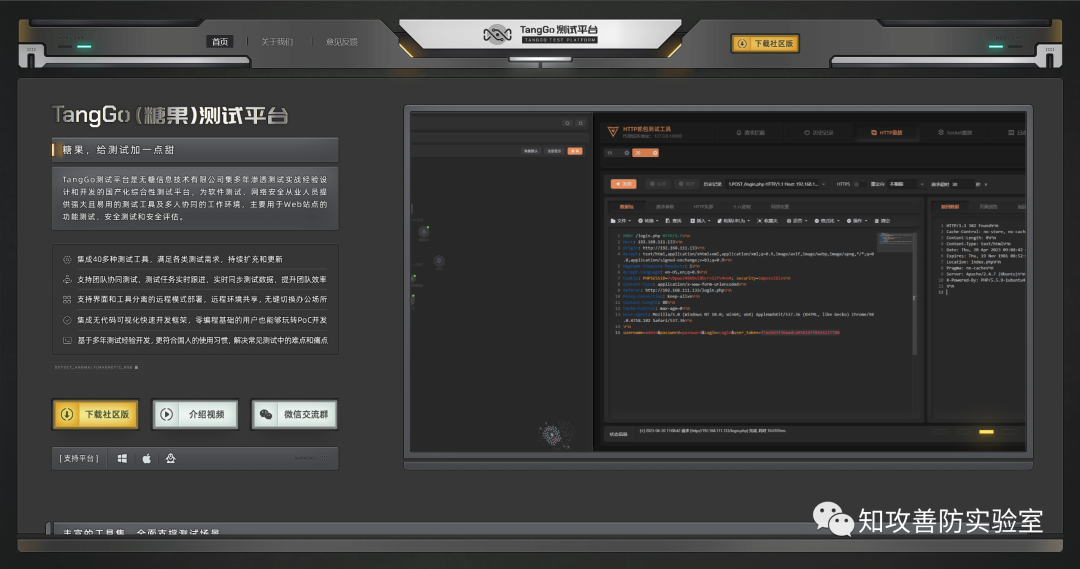1080x569 pixels.
Task: Click the terminal icon beside 基于多年测试经验开发
Action: (67, 340)
